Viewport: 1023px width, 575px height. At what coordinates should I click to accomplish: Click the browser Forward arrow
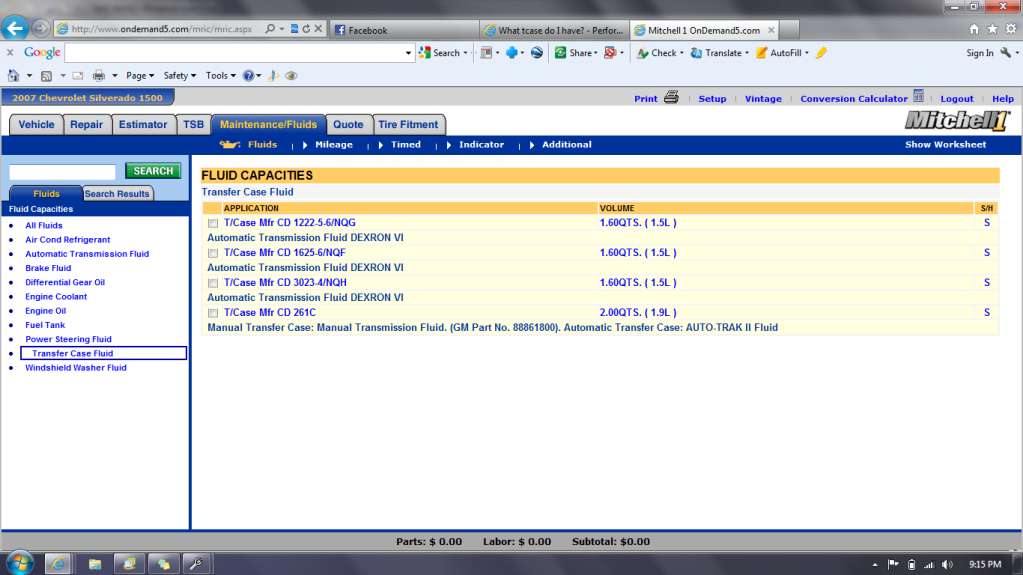[40, 29]
